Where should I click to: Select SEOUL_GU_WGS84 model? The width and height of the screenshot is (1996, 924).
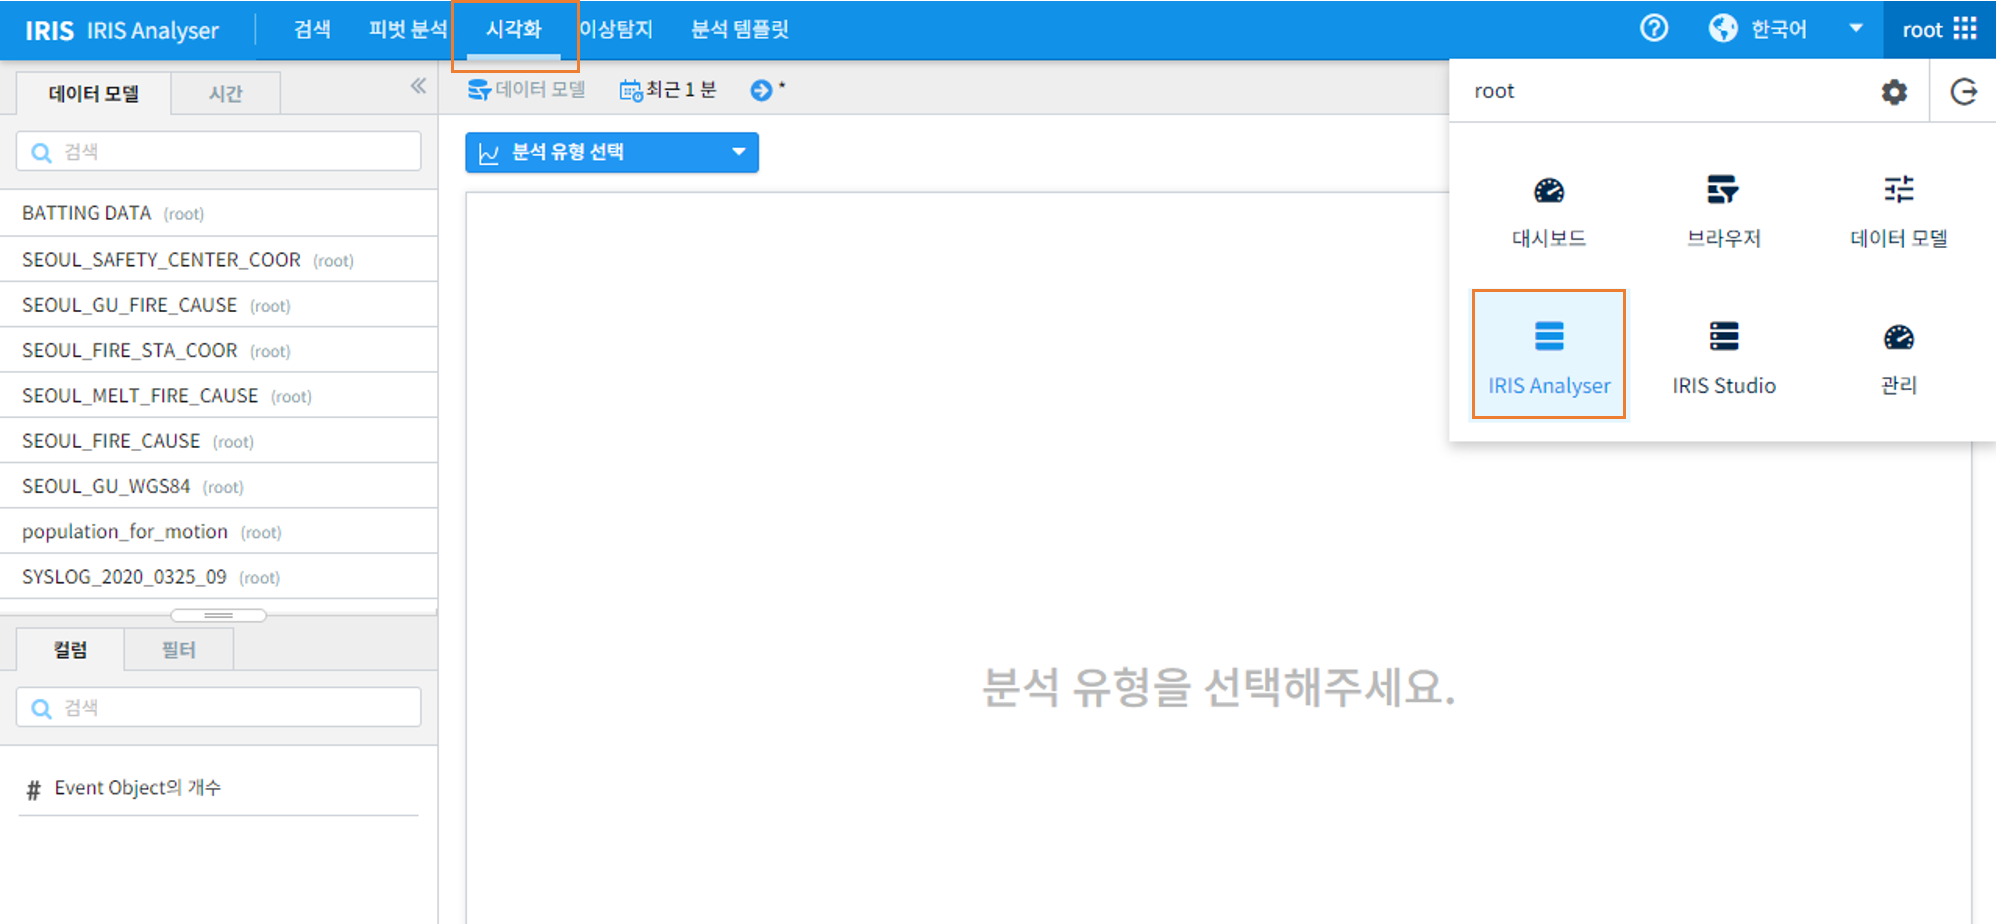[219, 486]
